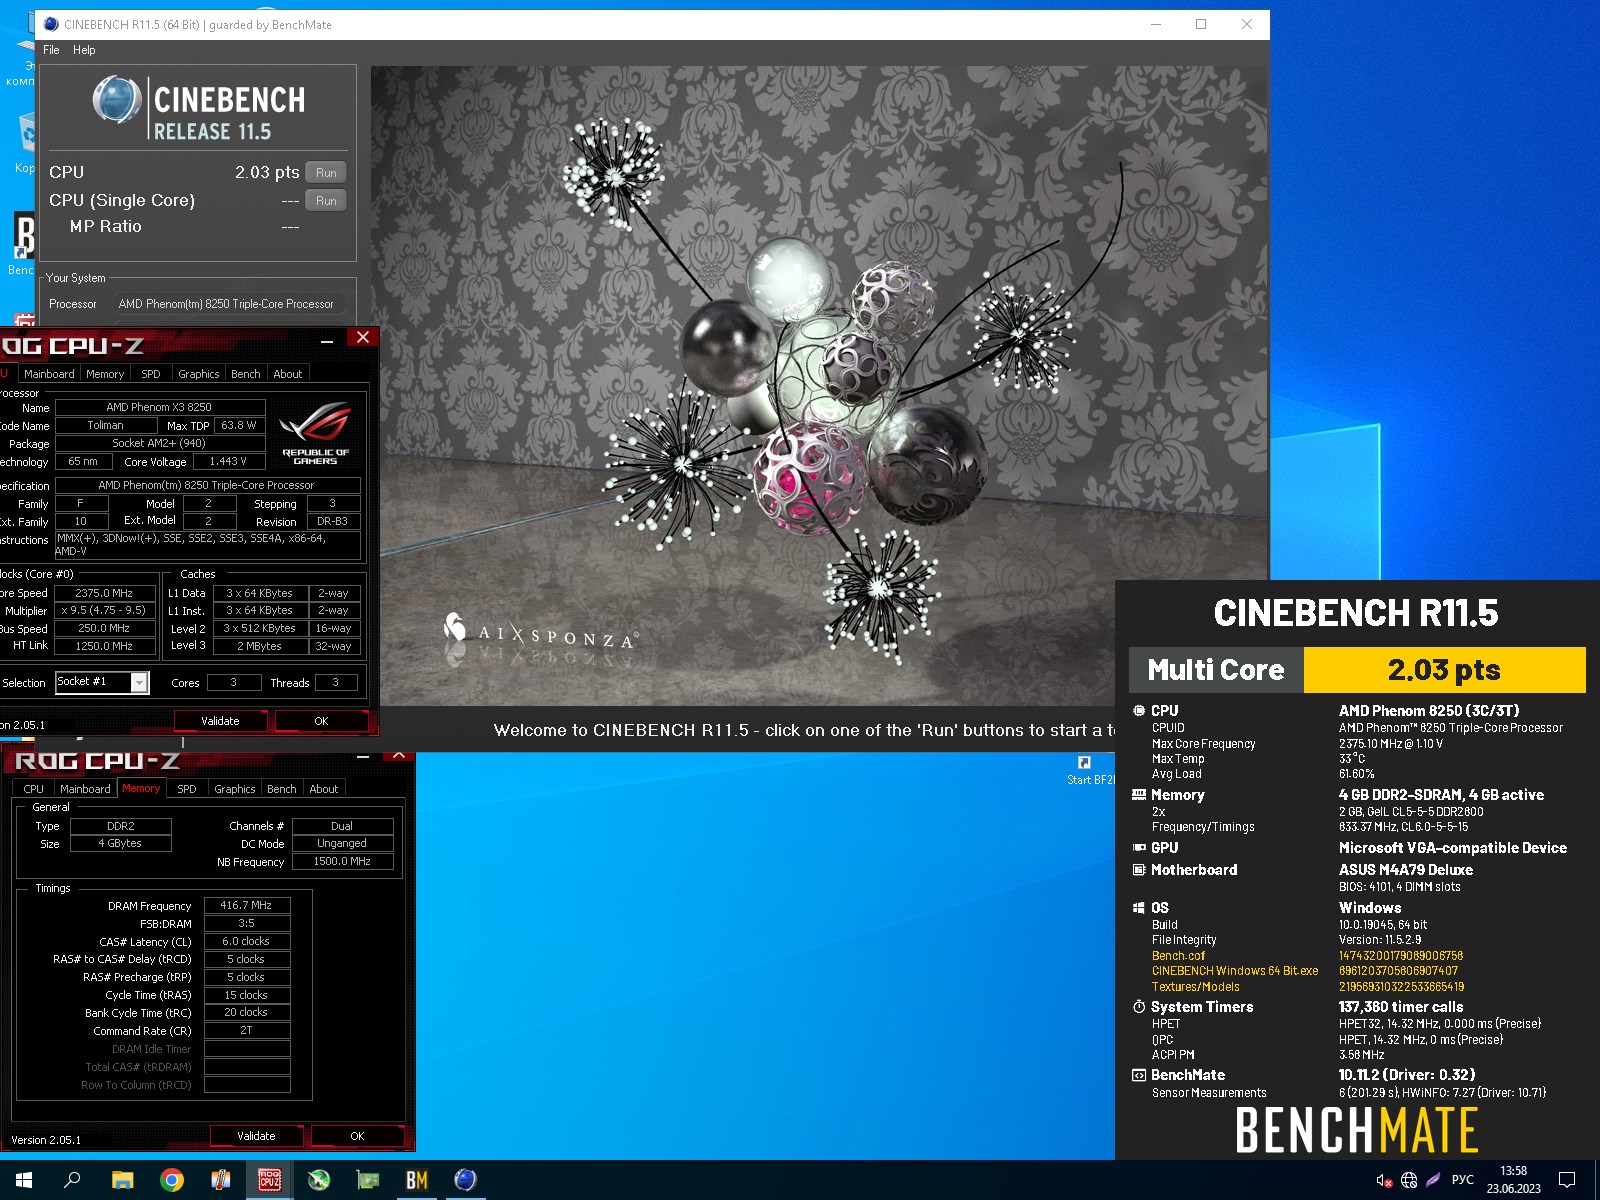Open About tab in upper CPU-Z window

click(288, 374)
